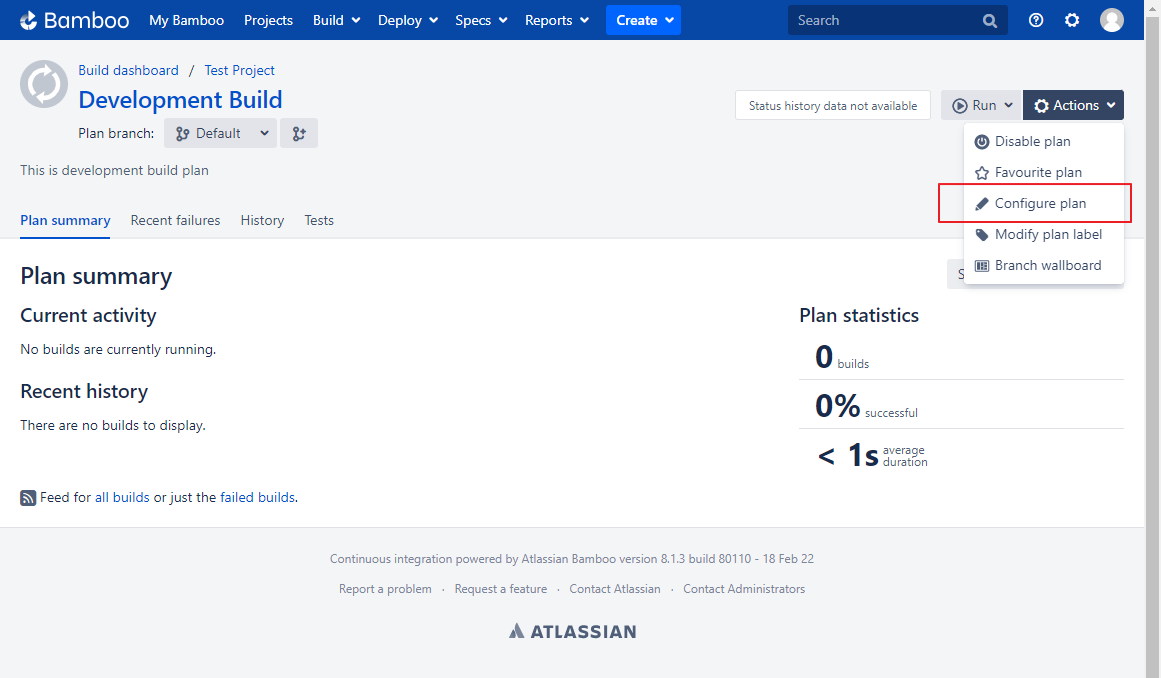Image resolution: width=1161 pixels, height=678 pixels.
Task: Open the History tab
Action: [x=262, y=221]
